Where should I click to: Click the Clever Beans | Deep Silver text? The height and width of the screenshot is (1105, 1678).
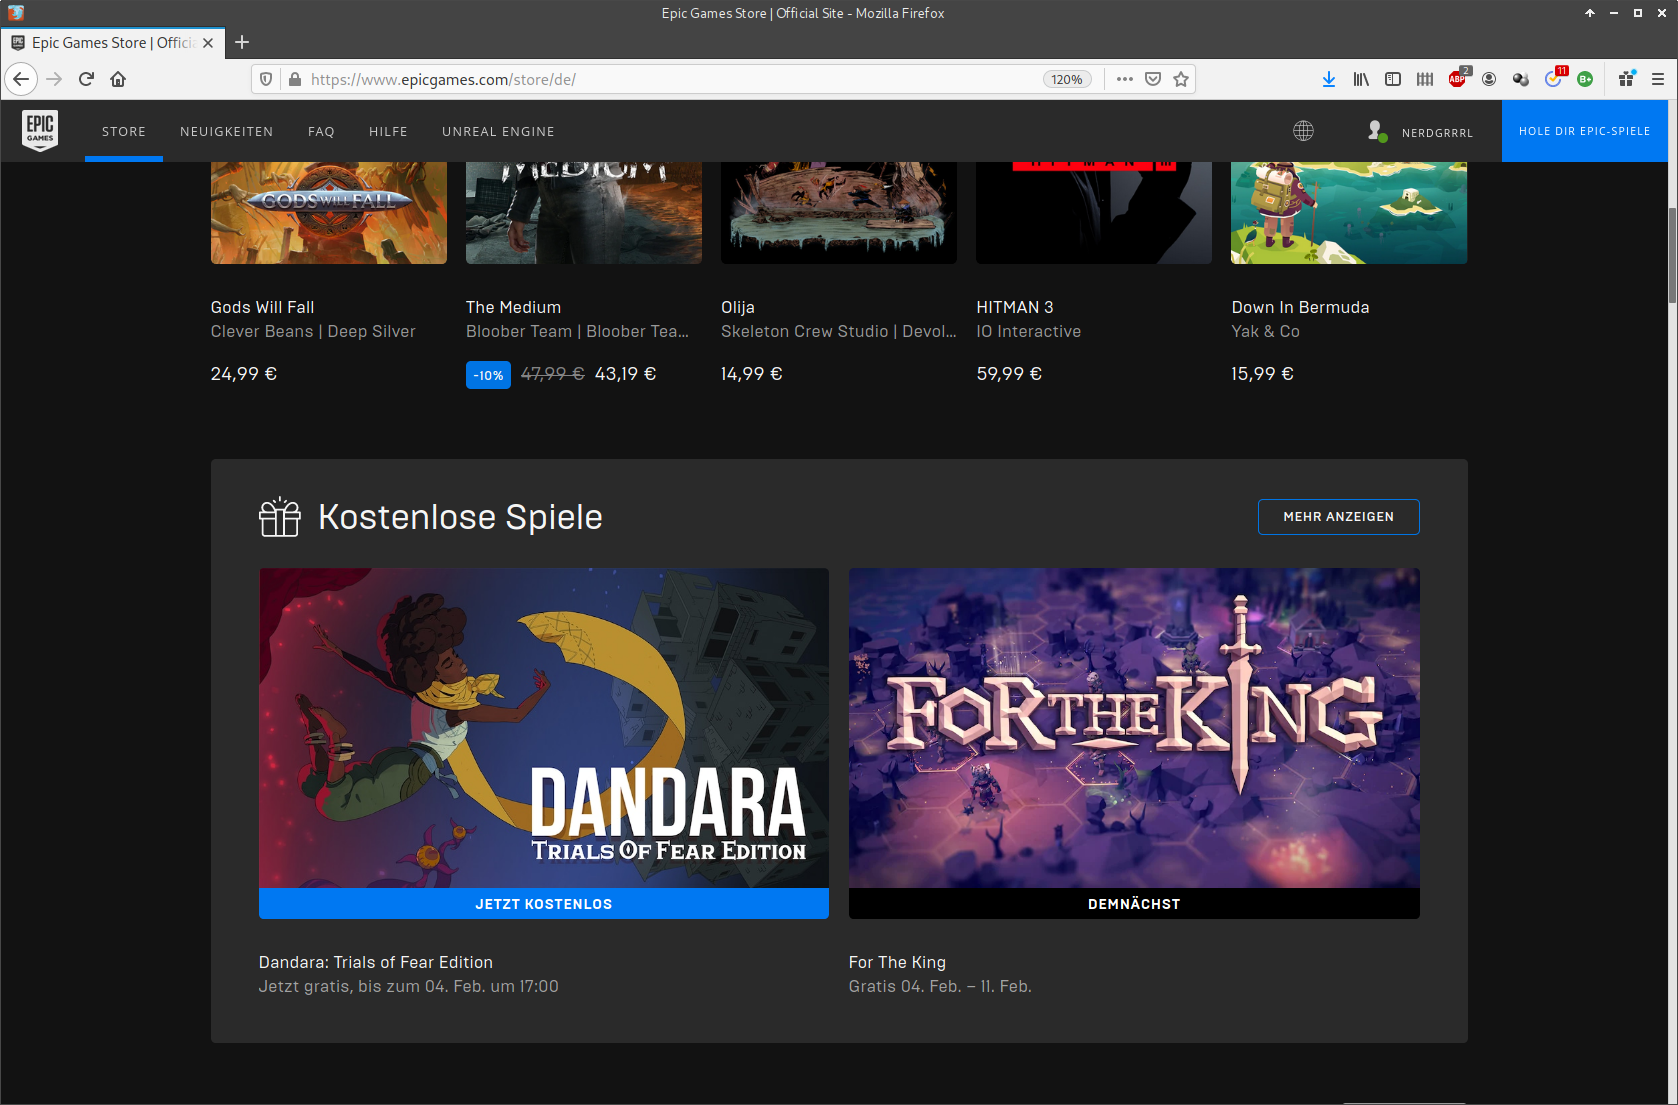pos(313,331)
